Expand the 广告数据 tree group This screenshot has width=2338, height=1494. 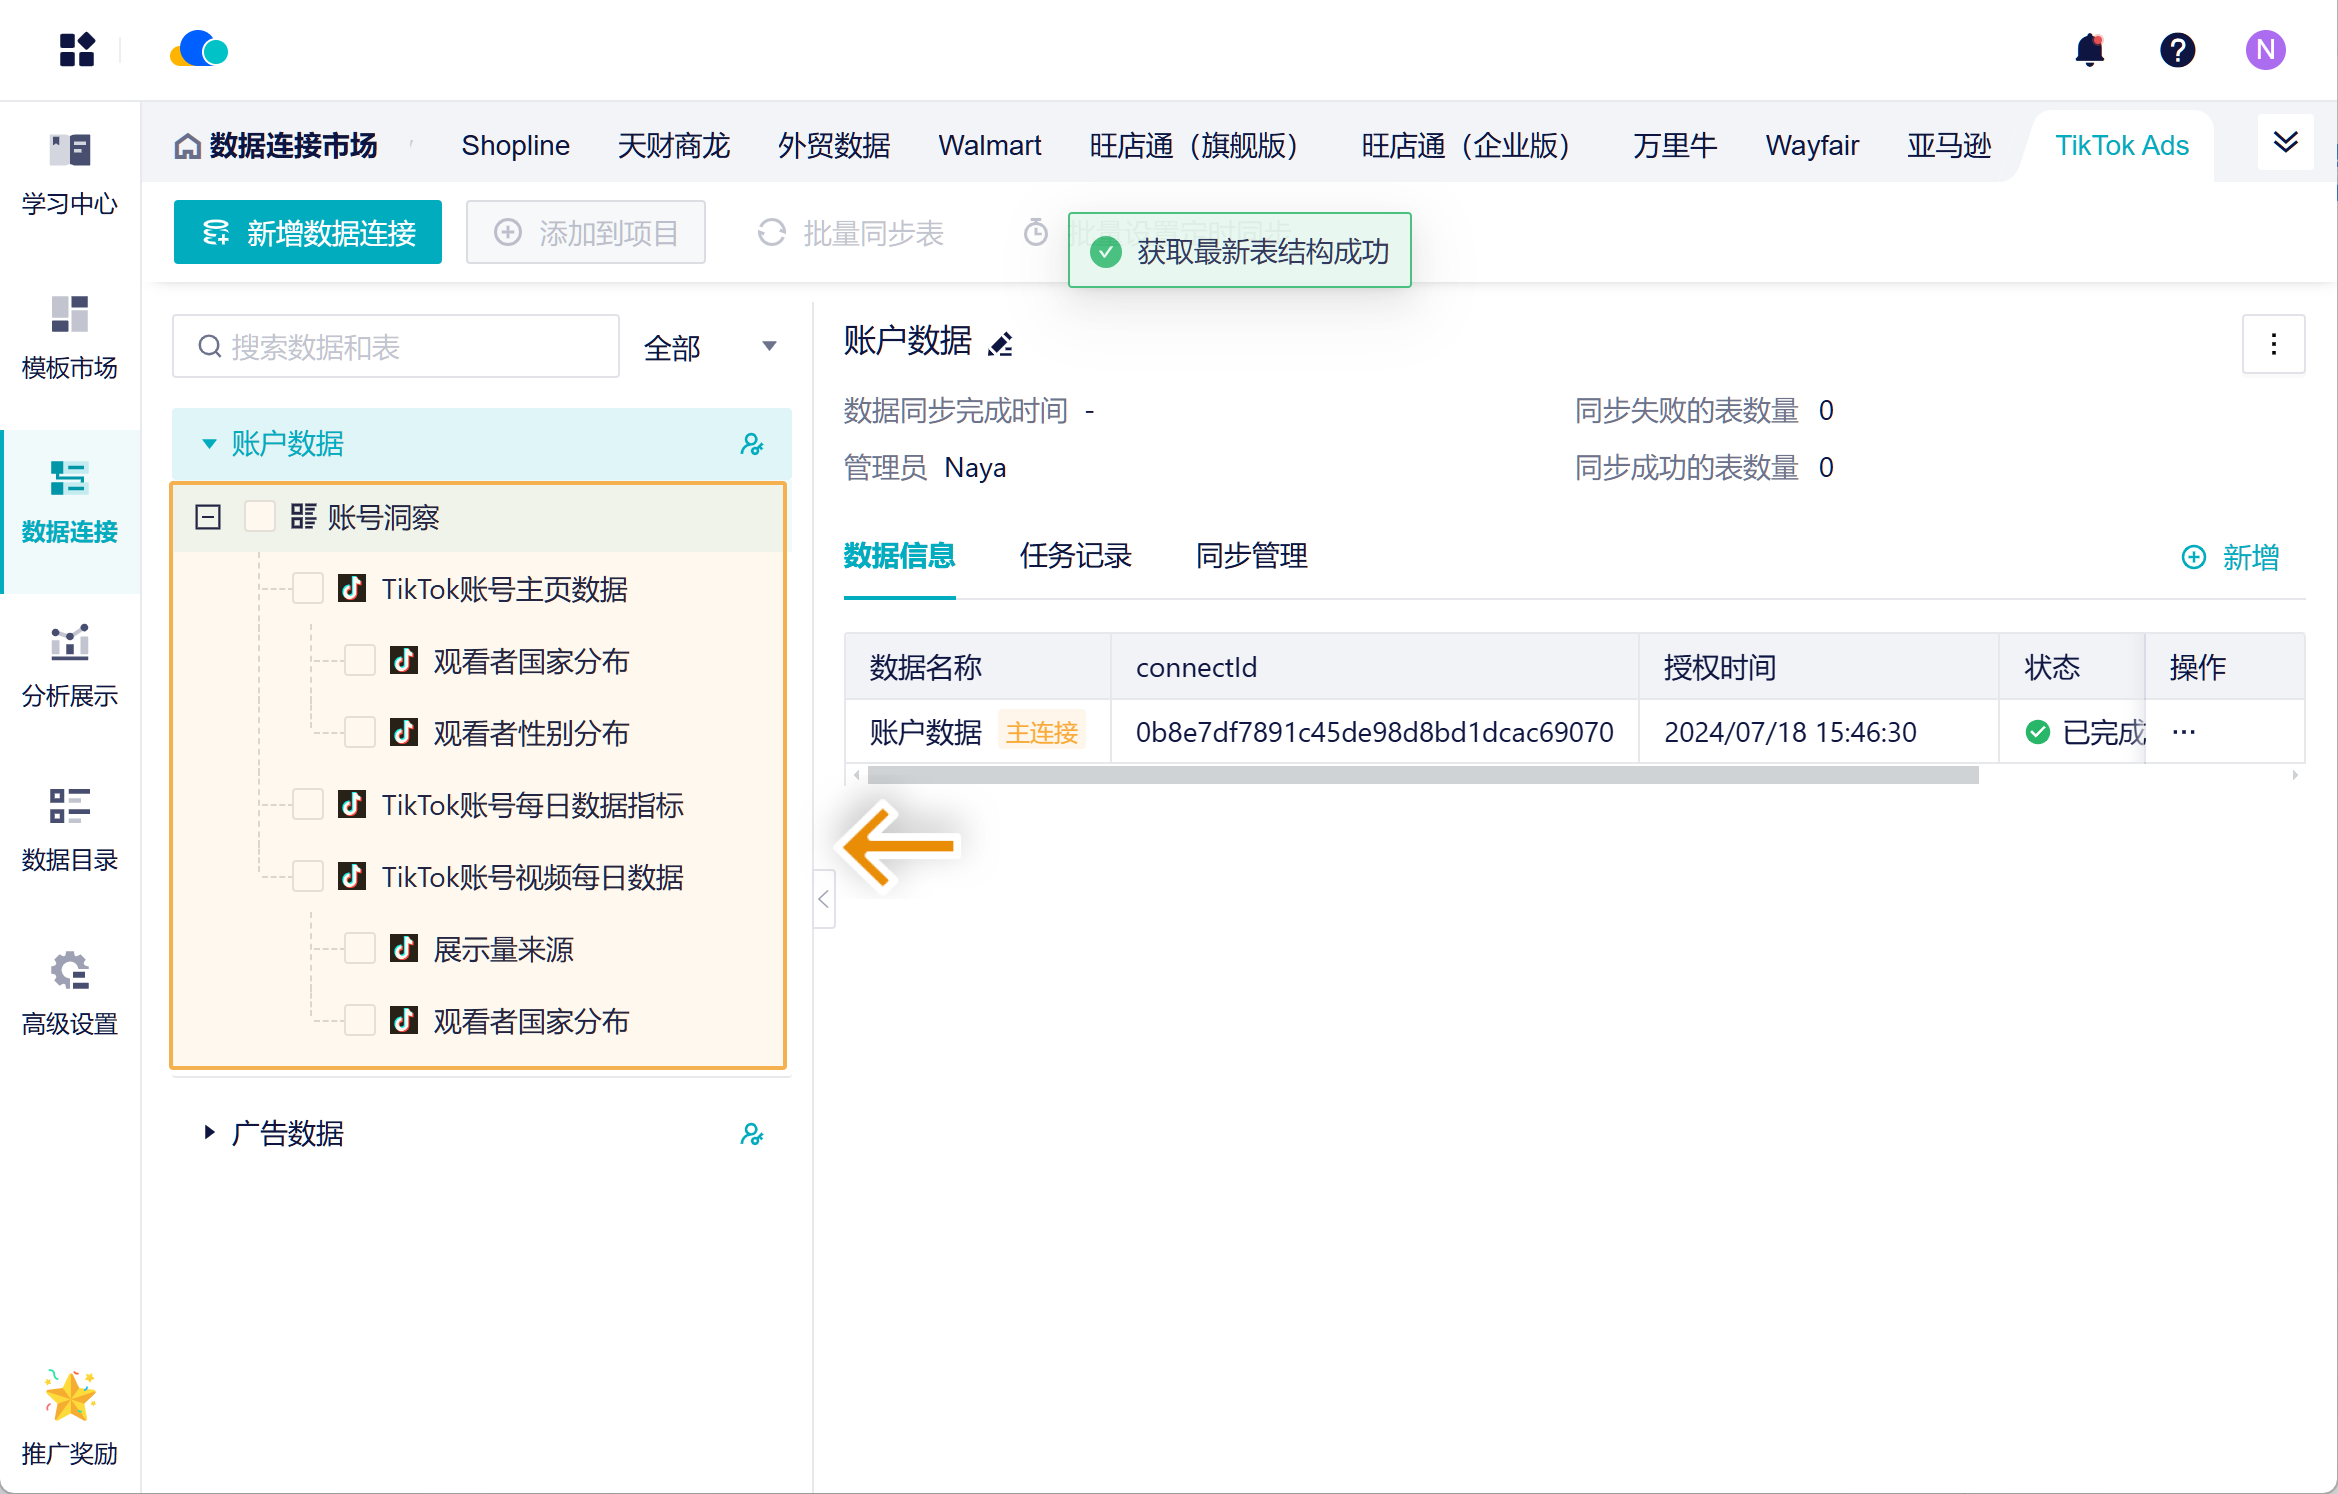click(209, 1133)
